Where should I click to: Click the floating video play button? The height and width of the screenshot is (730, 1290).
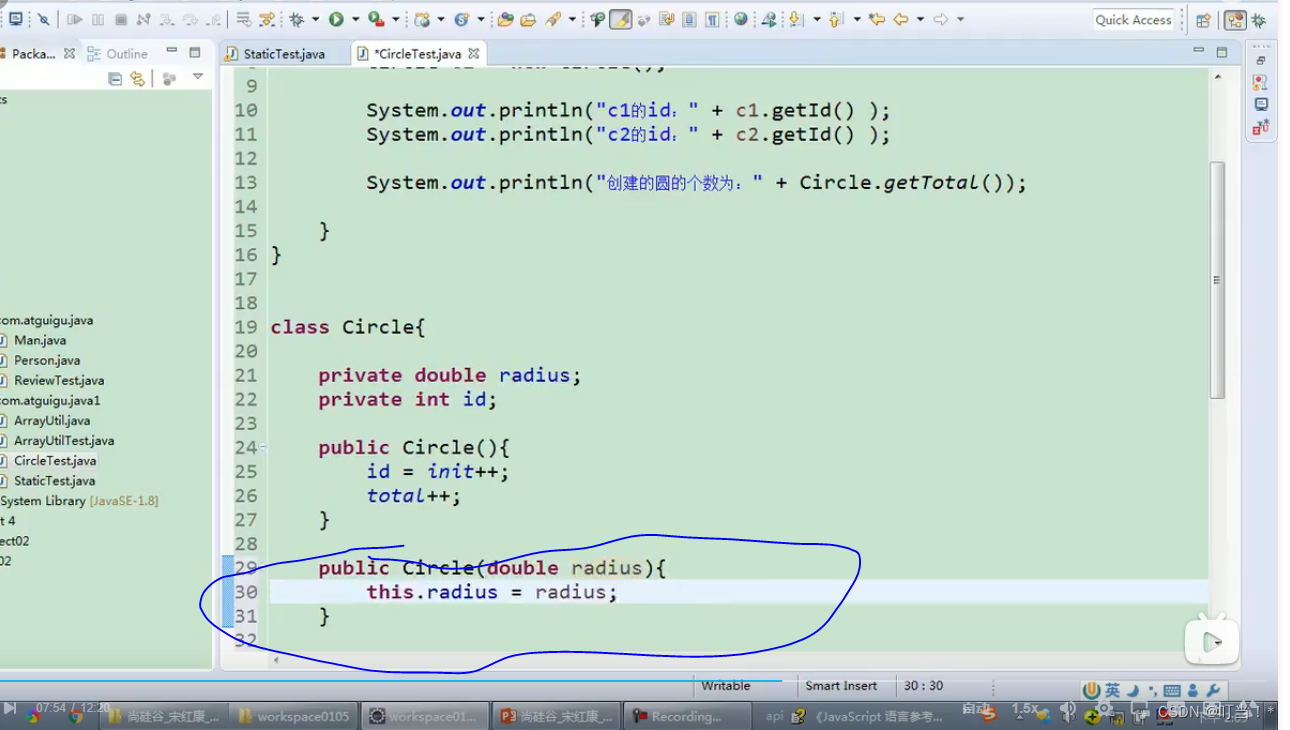click(1212, 641)
